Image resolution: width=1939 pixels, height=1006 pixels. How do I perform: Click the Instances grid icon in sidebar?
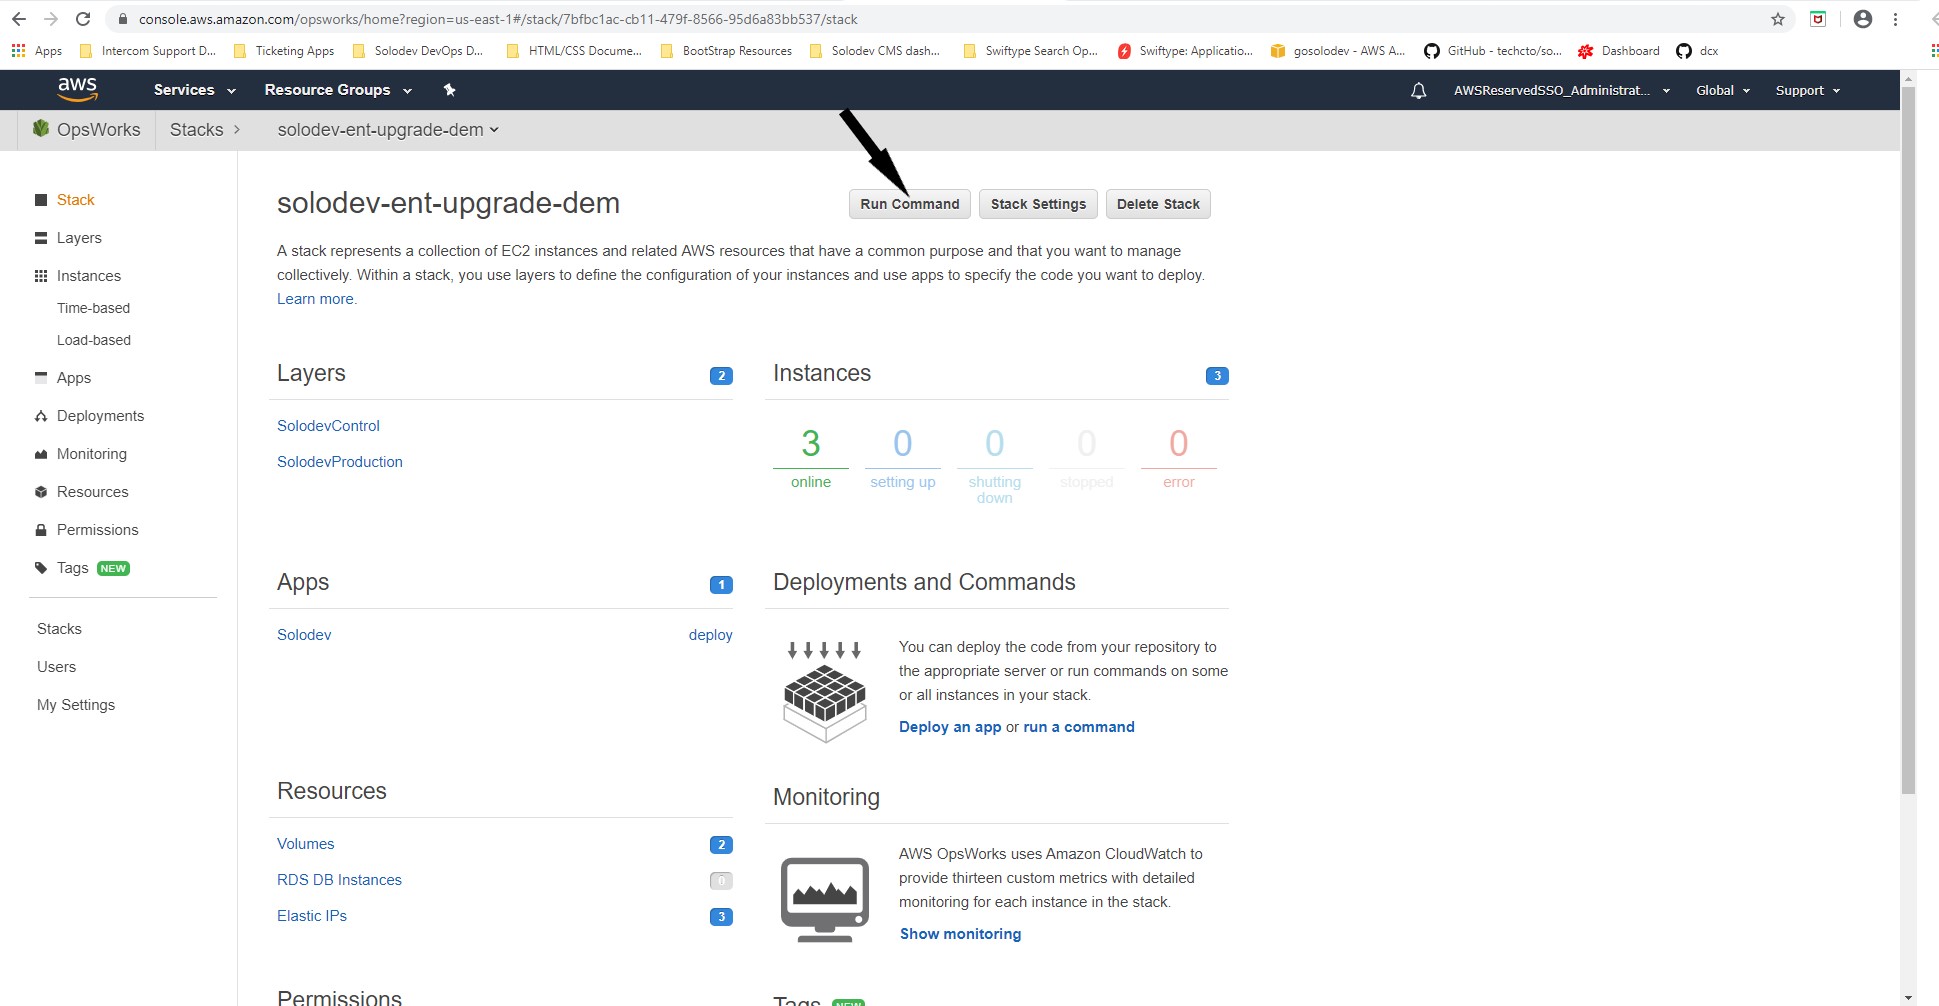41,276
